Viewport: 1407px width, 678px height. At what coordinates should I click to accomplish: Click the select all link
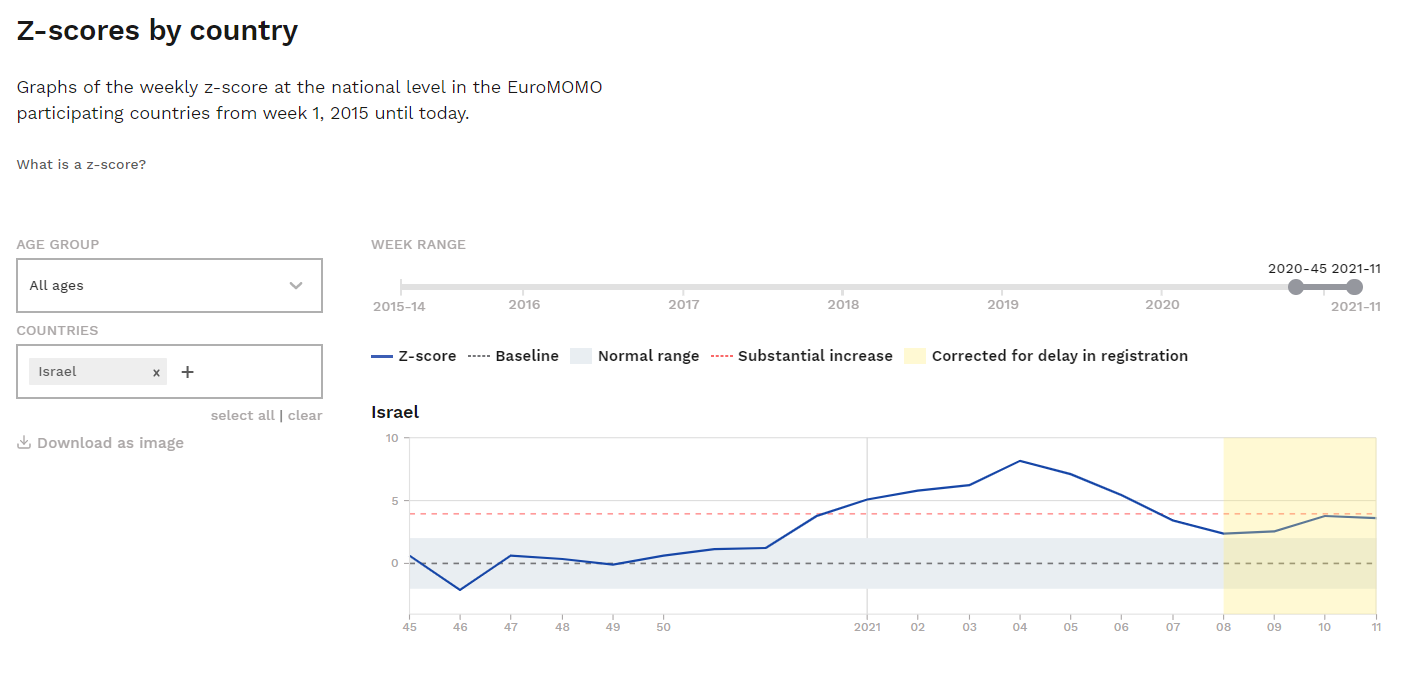[x=242, y=415]
